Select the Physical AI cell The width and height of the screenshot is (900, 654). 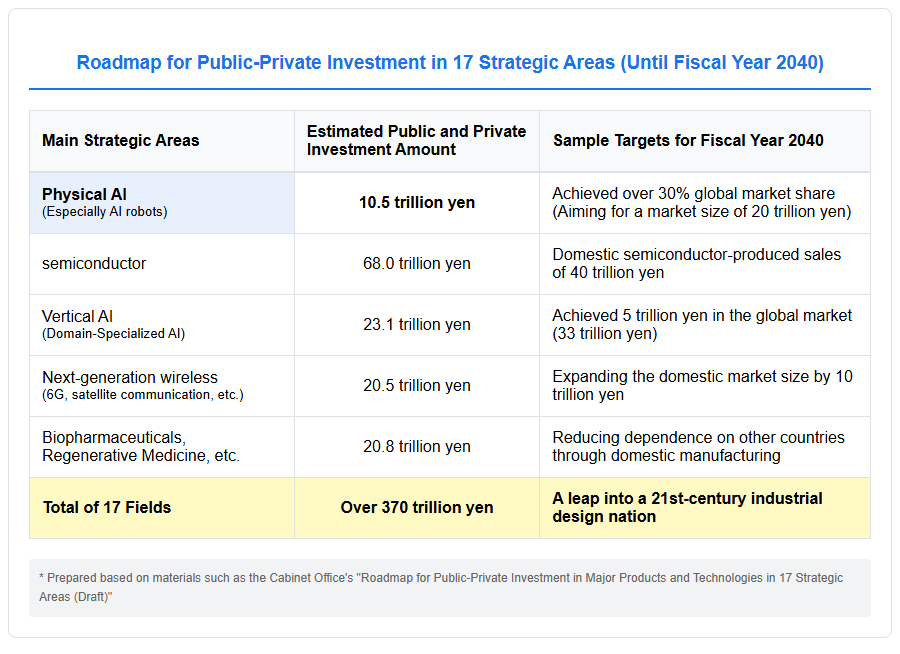point(162,203)
